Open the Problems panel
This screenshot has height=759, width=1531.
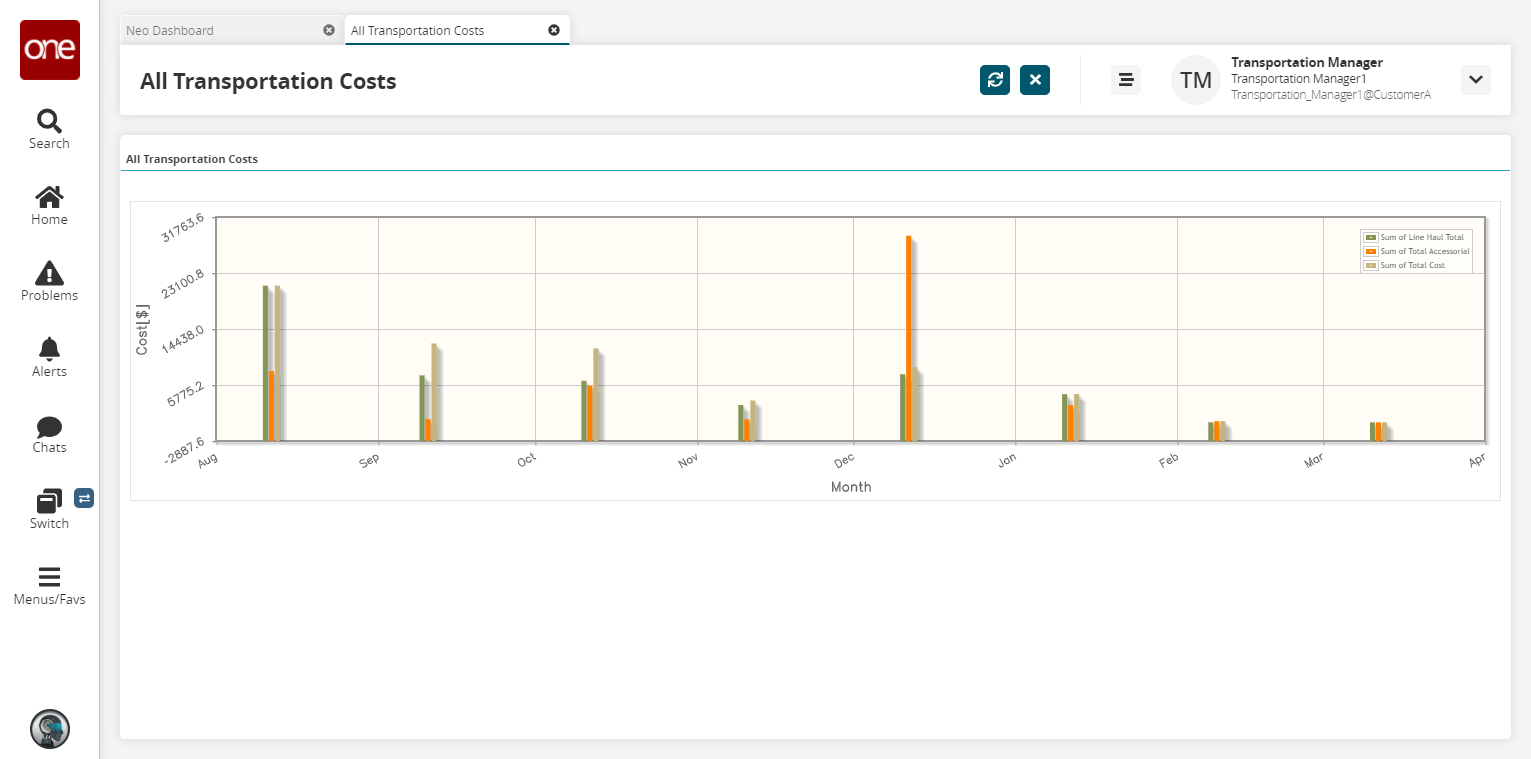tap(49, 281)
